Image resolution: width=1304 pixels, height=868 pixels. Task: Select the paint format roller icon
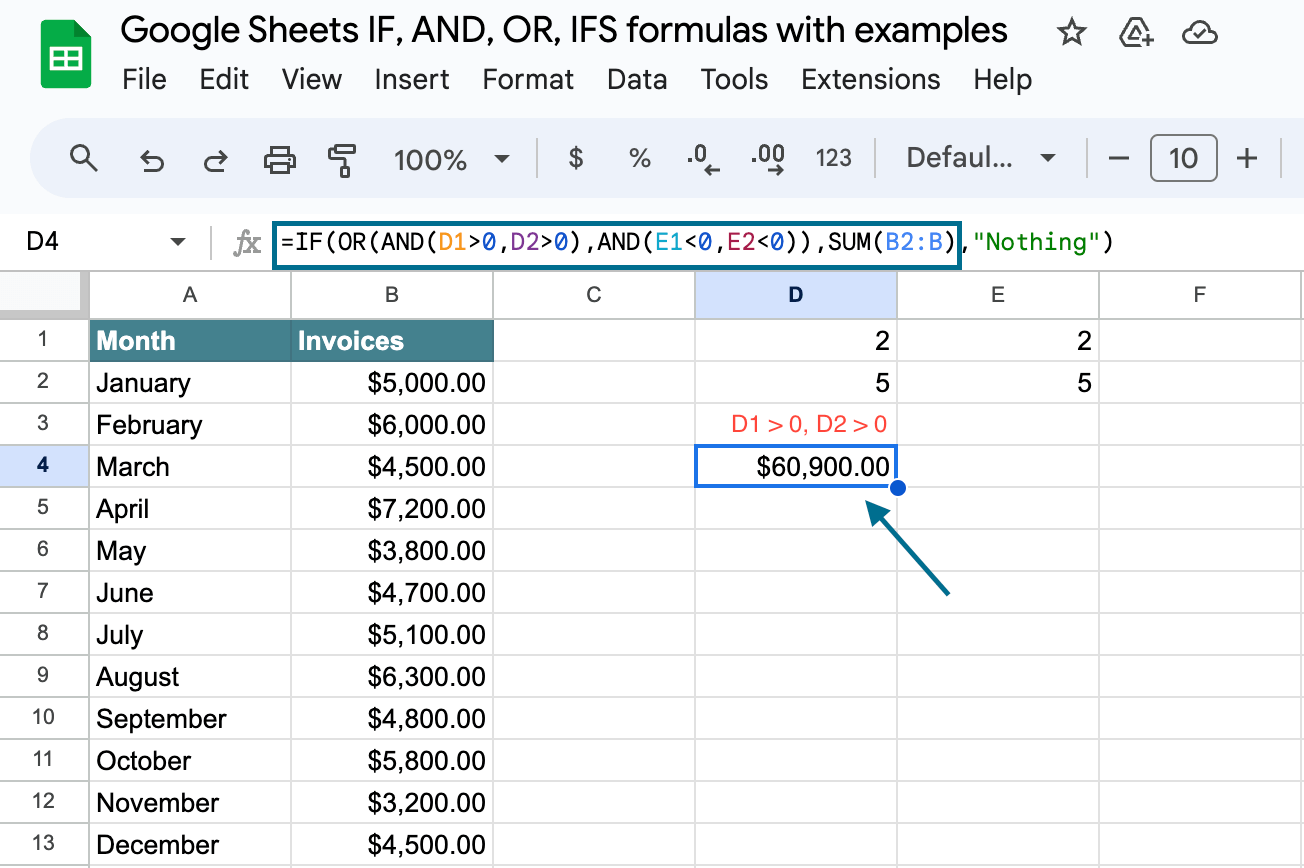coord(342,159)
